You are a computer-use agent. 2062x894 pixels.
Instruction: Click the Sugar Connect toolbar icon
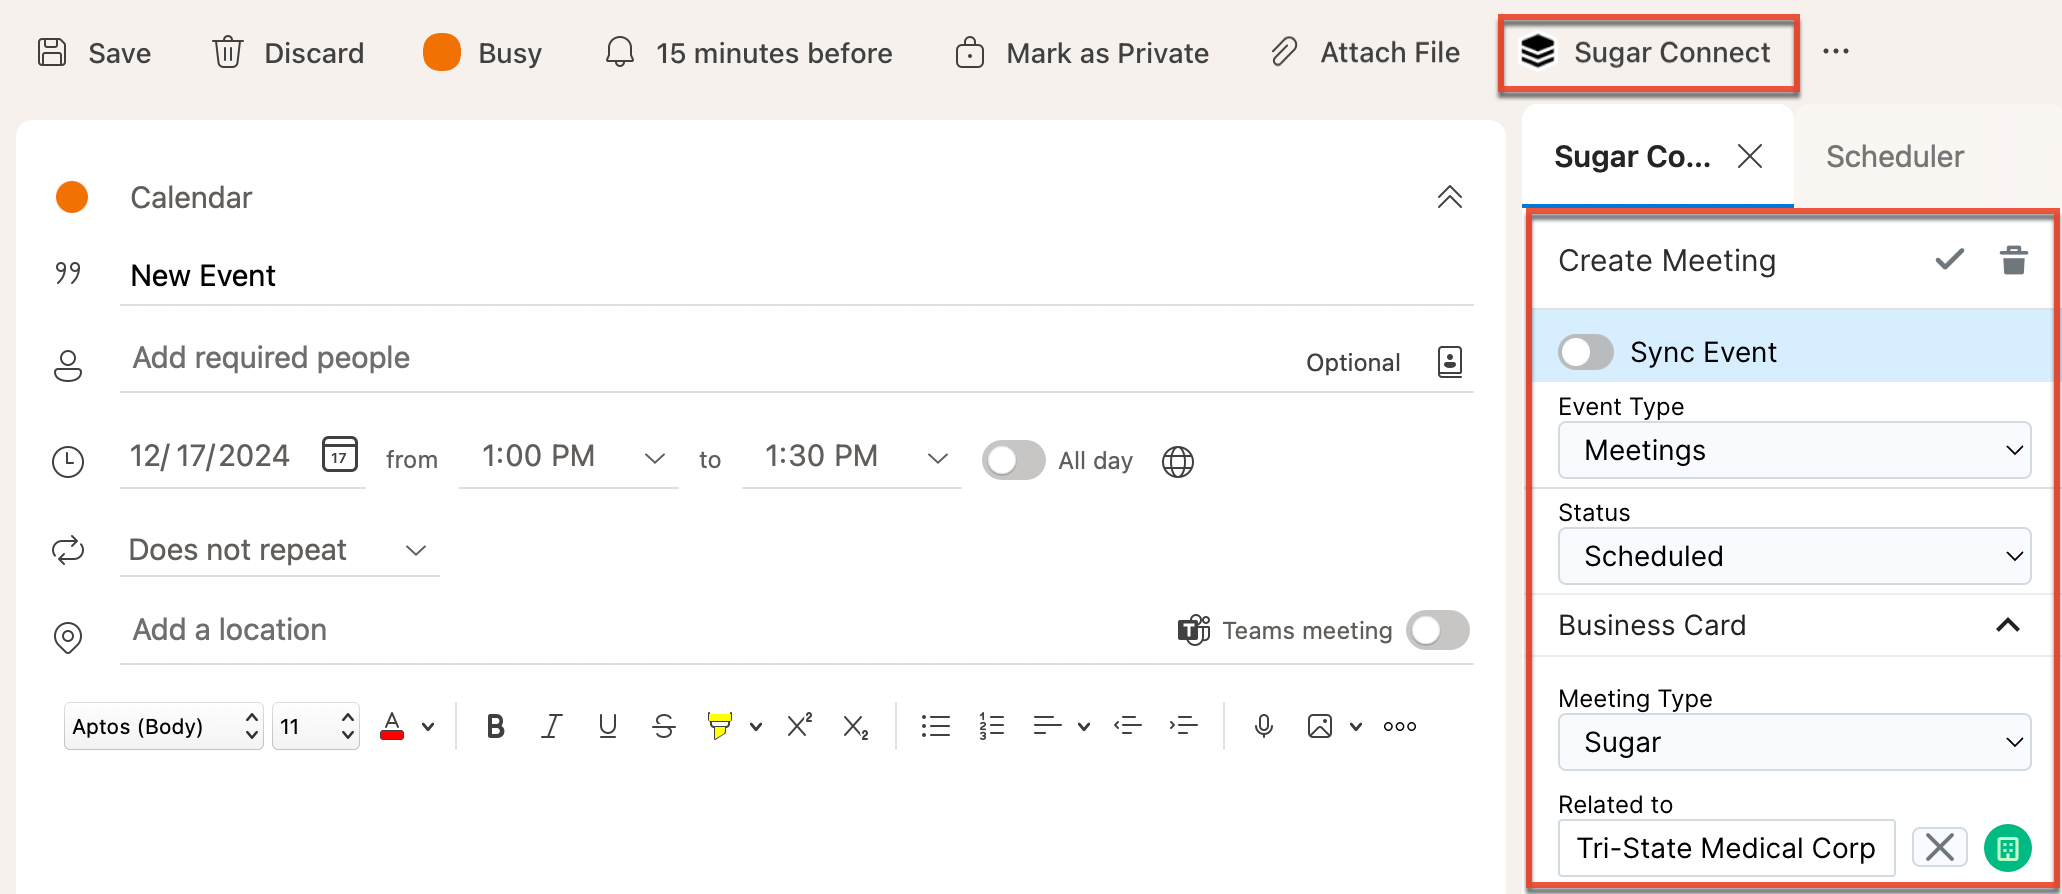pos(1538,52)
